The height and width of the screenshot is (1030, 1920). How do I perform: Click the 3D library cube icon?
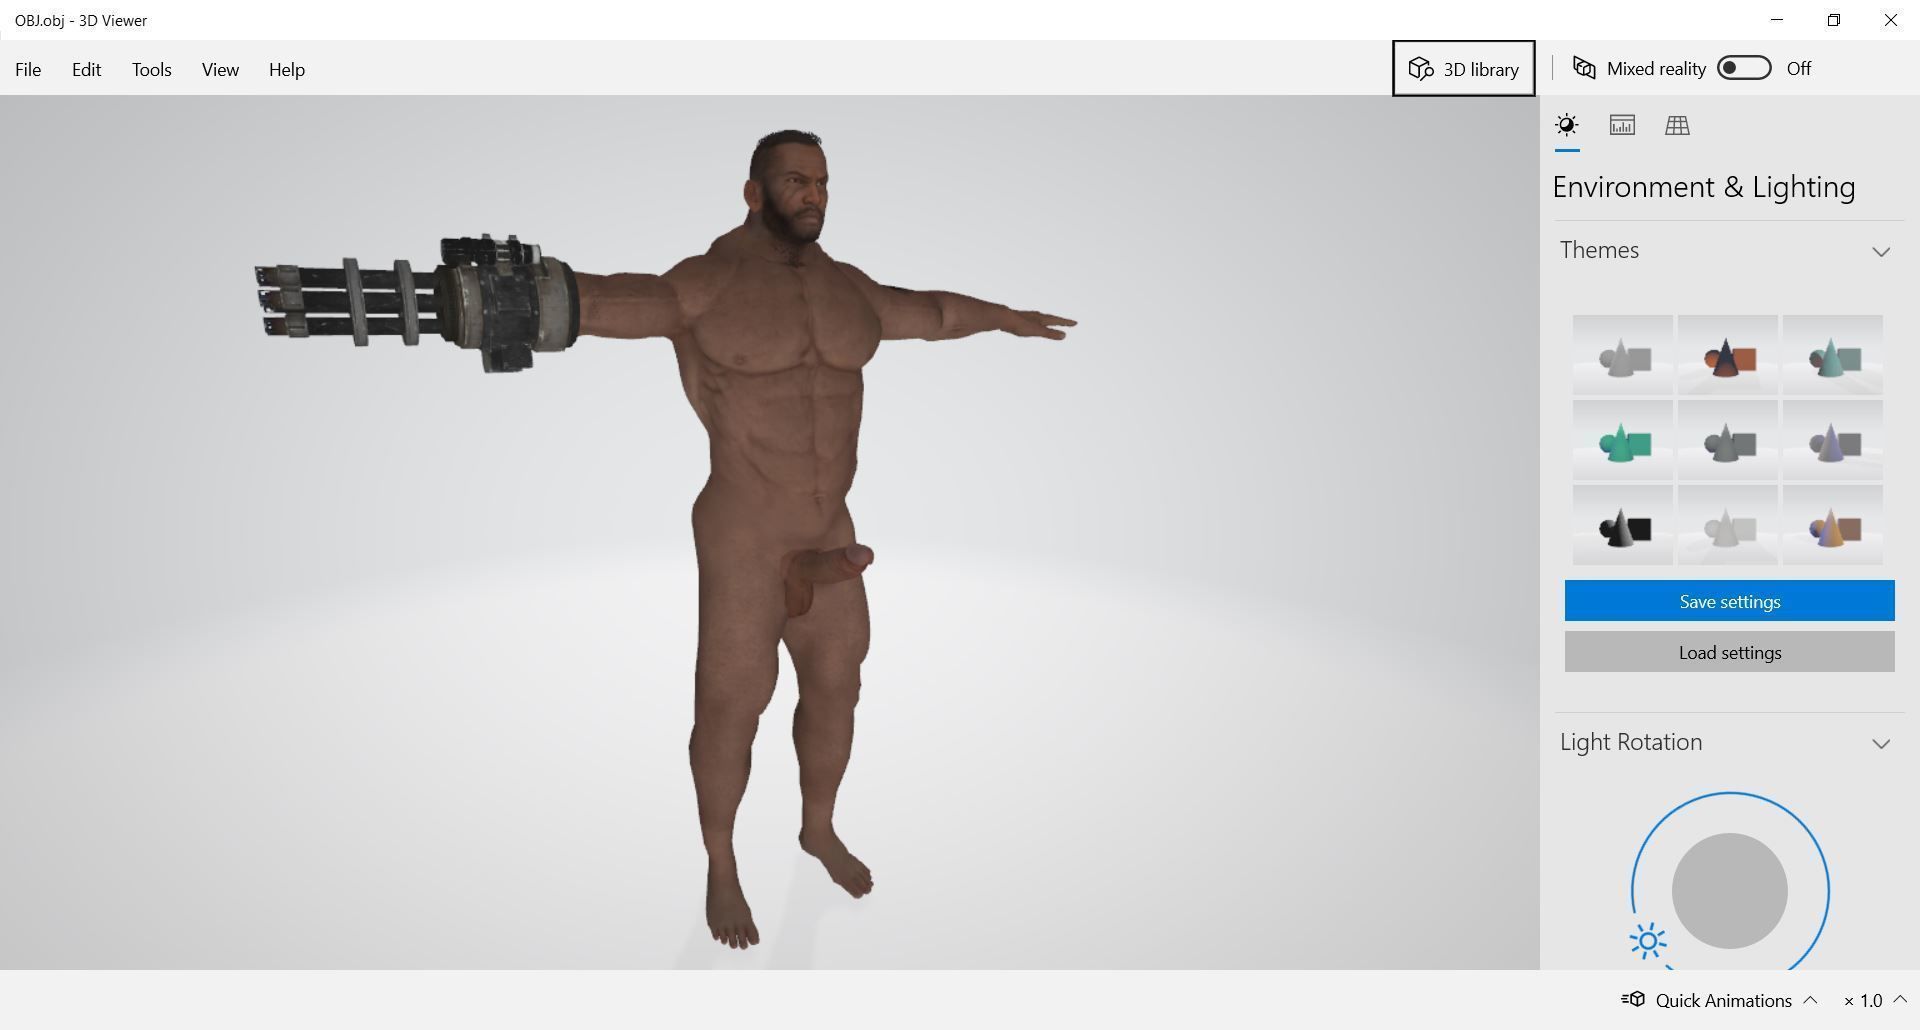(1421, 68)
